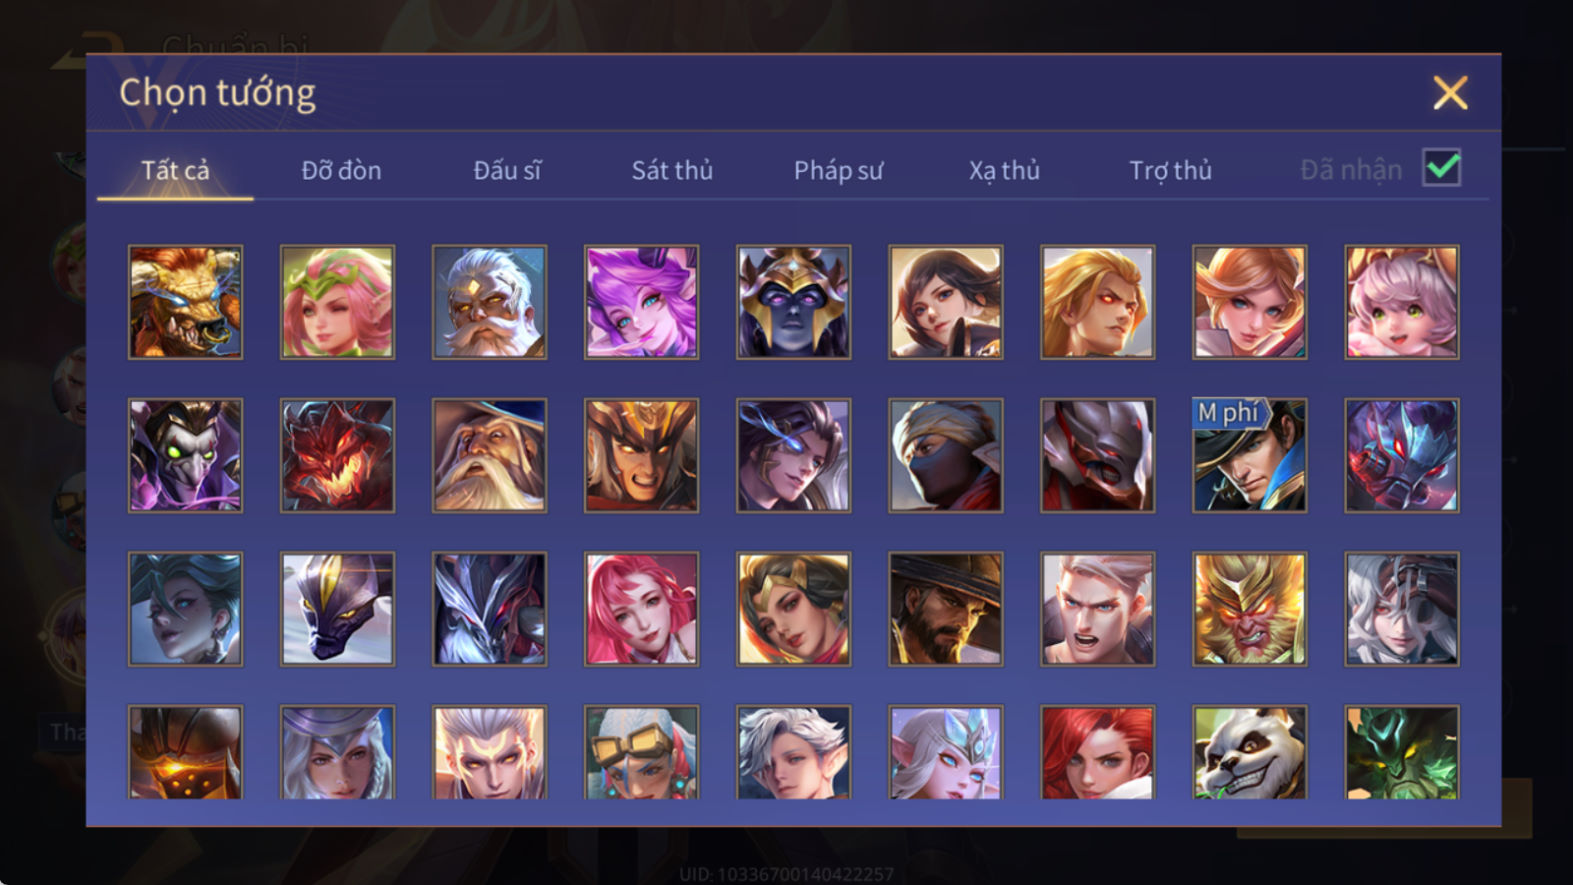Select the cowboy hat bearded hero portrait
This screenshot has width=1573, height=885.
click(945, 609)
